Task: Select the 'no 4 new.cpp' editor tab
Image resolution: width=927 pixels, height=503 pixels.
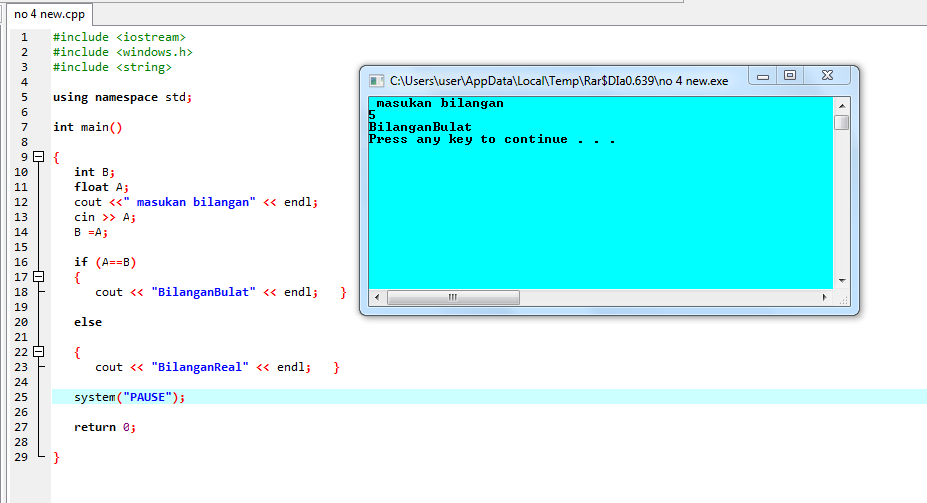Action: pyautogui.click(x=49, y=14)
